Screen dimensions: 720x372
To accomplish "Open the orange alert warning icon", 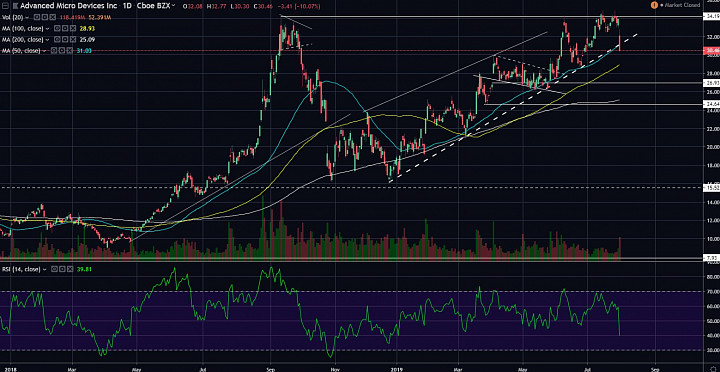I will click(x=653, y=5).
